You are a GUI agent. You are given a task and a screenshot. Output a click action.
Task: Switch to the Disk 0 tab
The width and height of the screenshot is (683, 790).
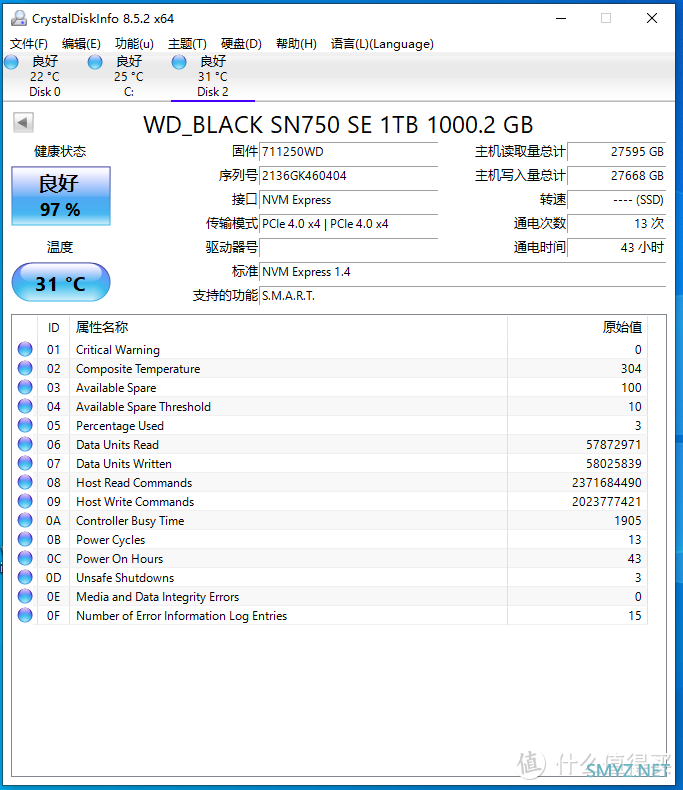click(45, 77)
